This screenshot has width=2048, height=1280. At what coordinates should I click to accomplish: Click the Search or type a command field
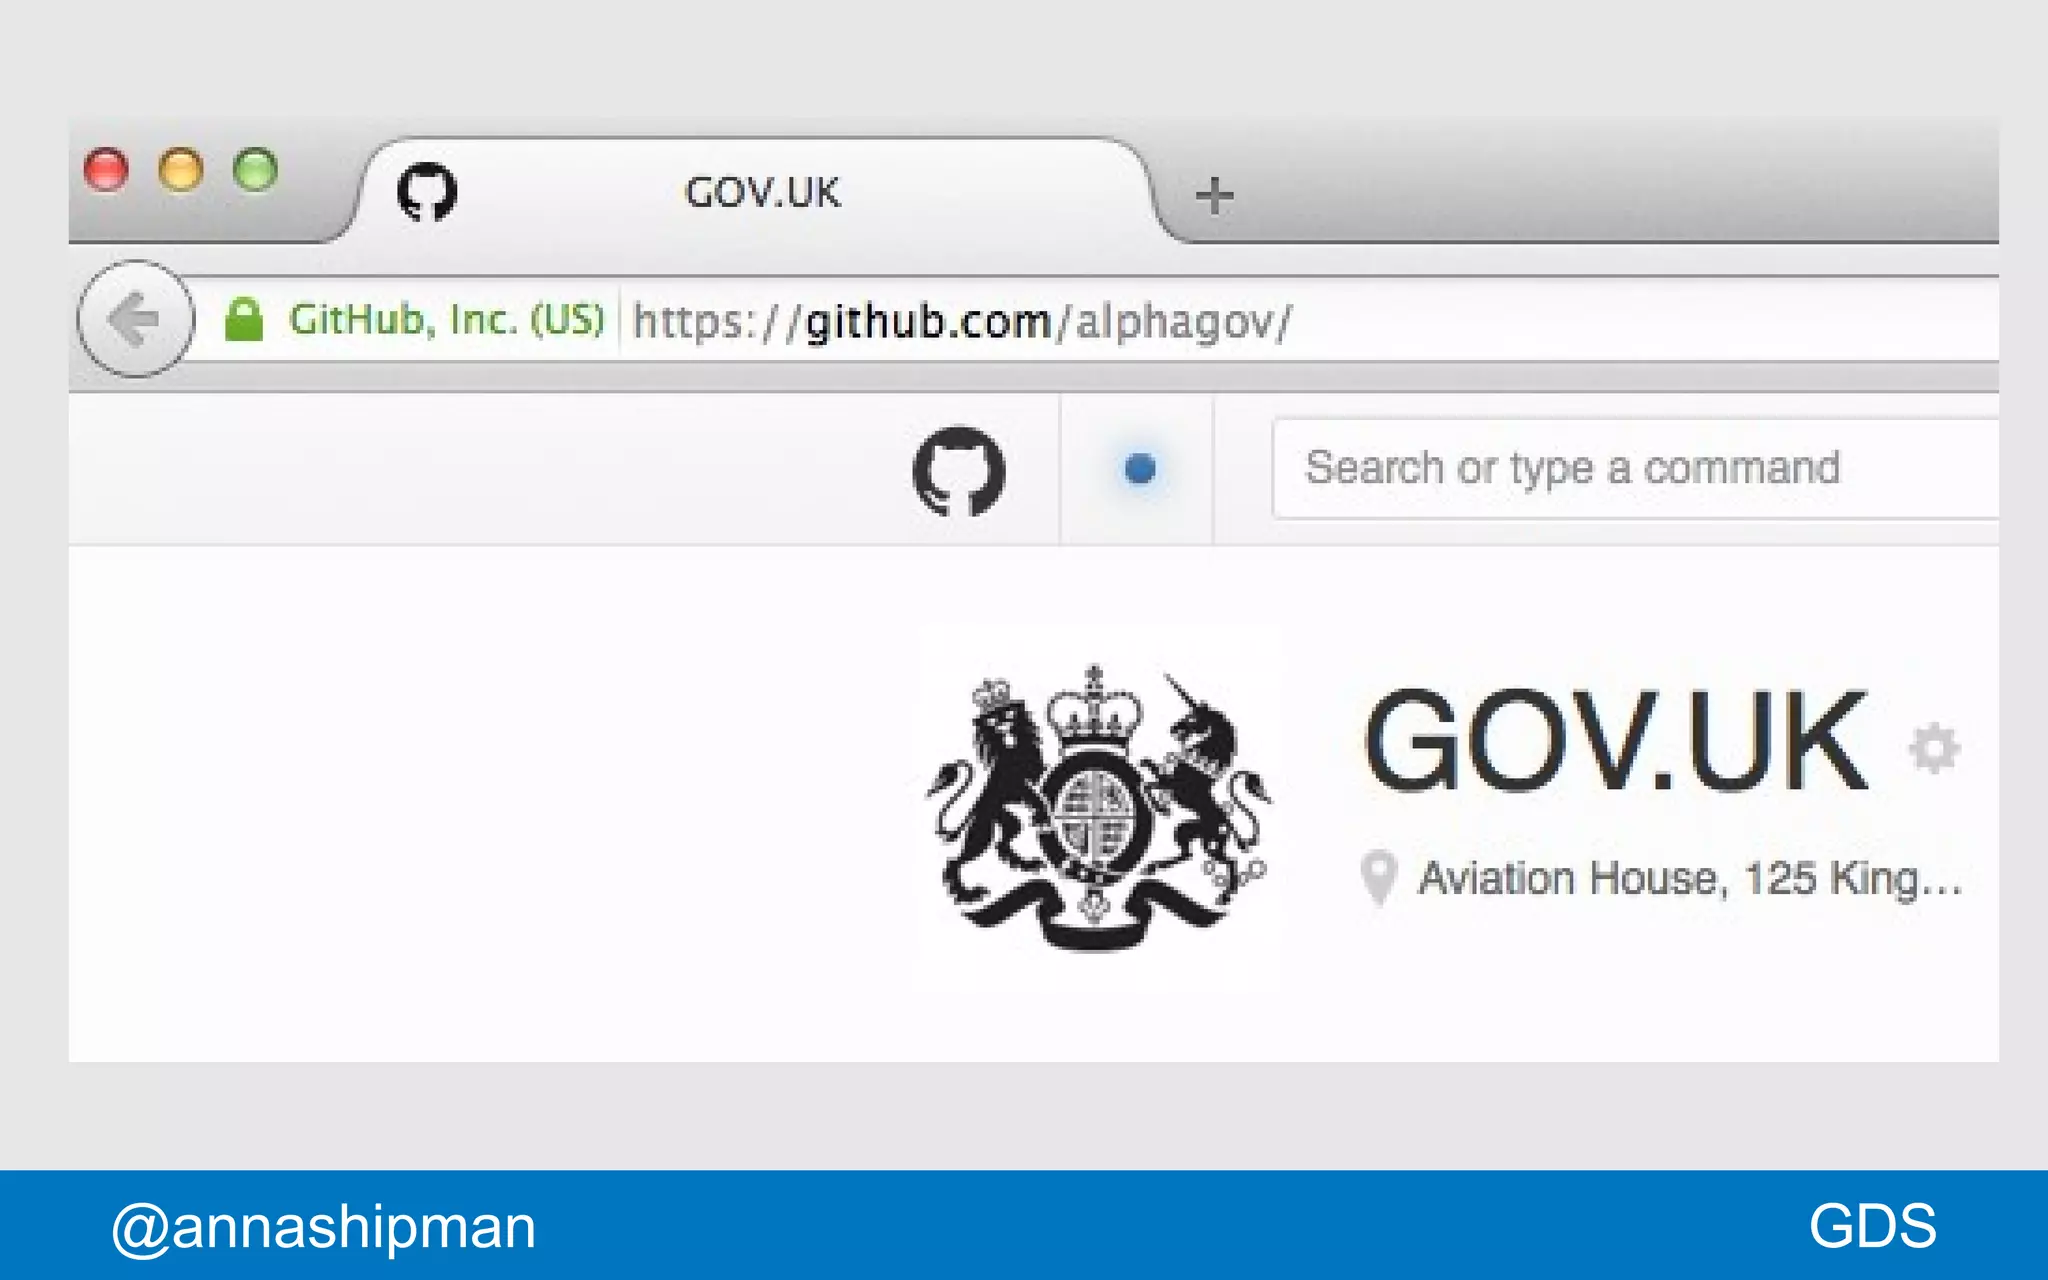[x=1636, y=468]
